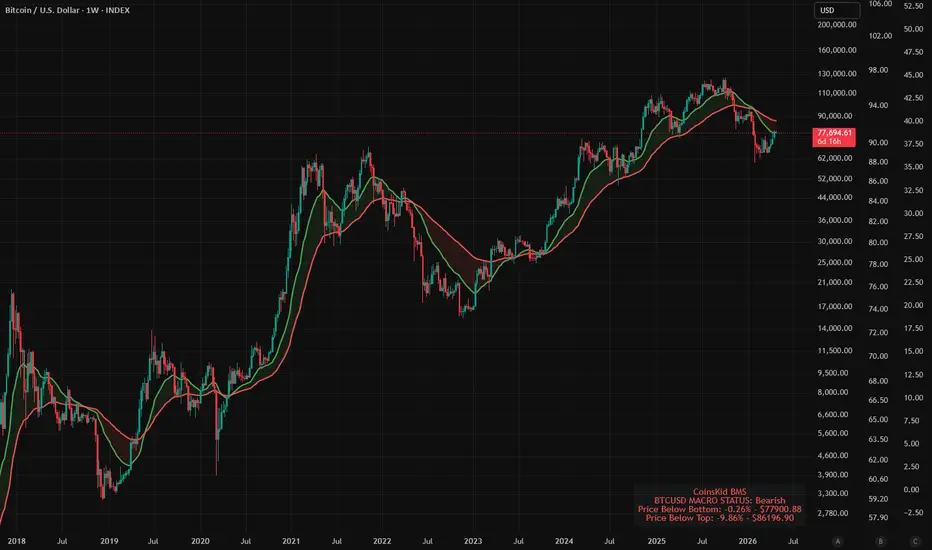
Task: Click the 57.90 value on the second scale
Action: [x=879, y=518]
